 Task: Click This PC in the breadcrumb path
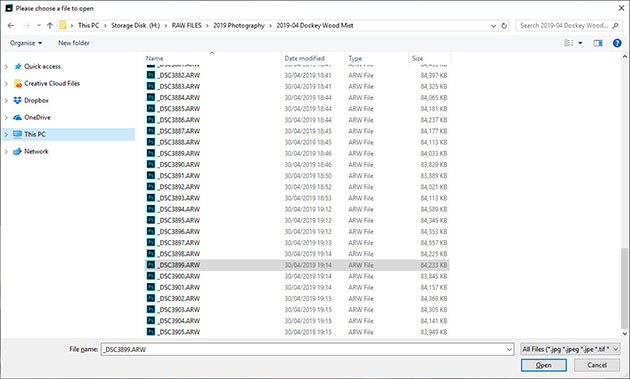[88, 25]
